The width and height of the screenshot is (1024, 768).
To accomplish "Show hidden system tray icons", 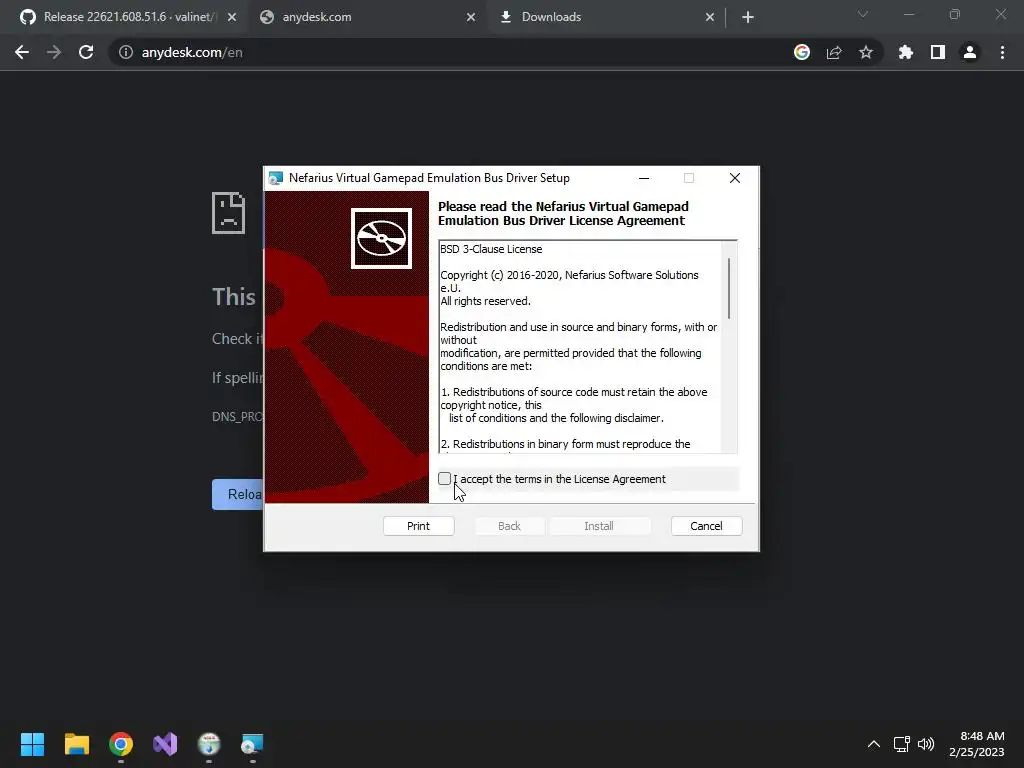I will tap(874, 744).
